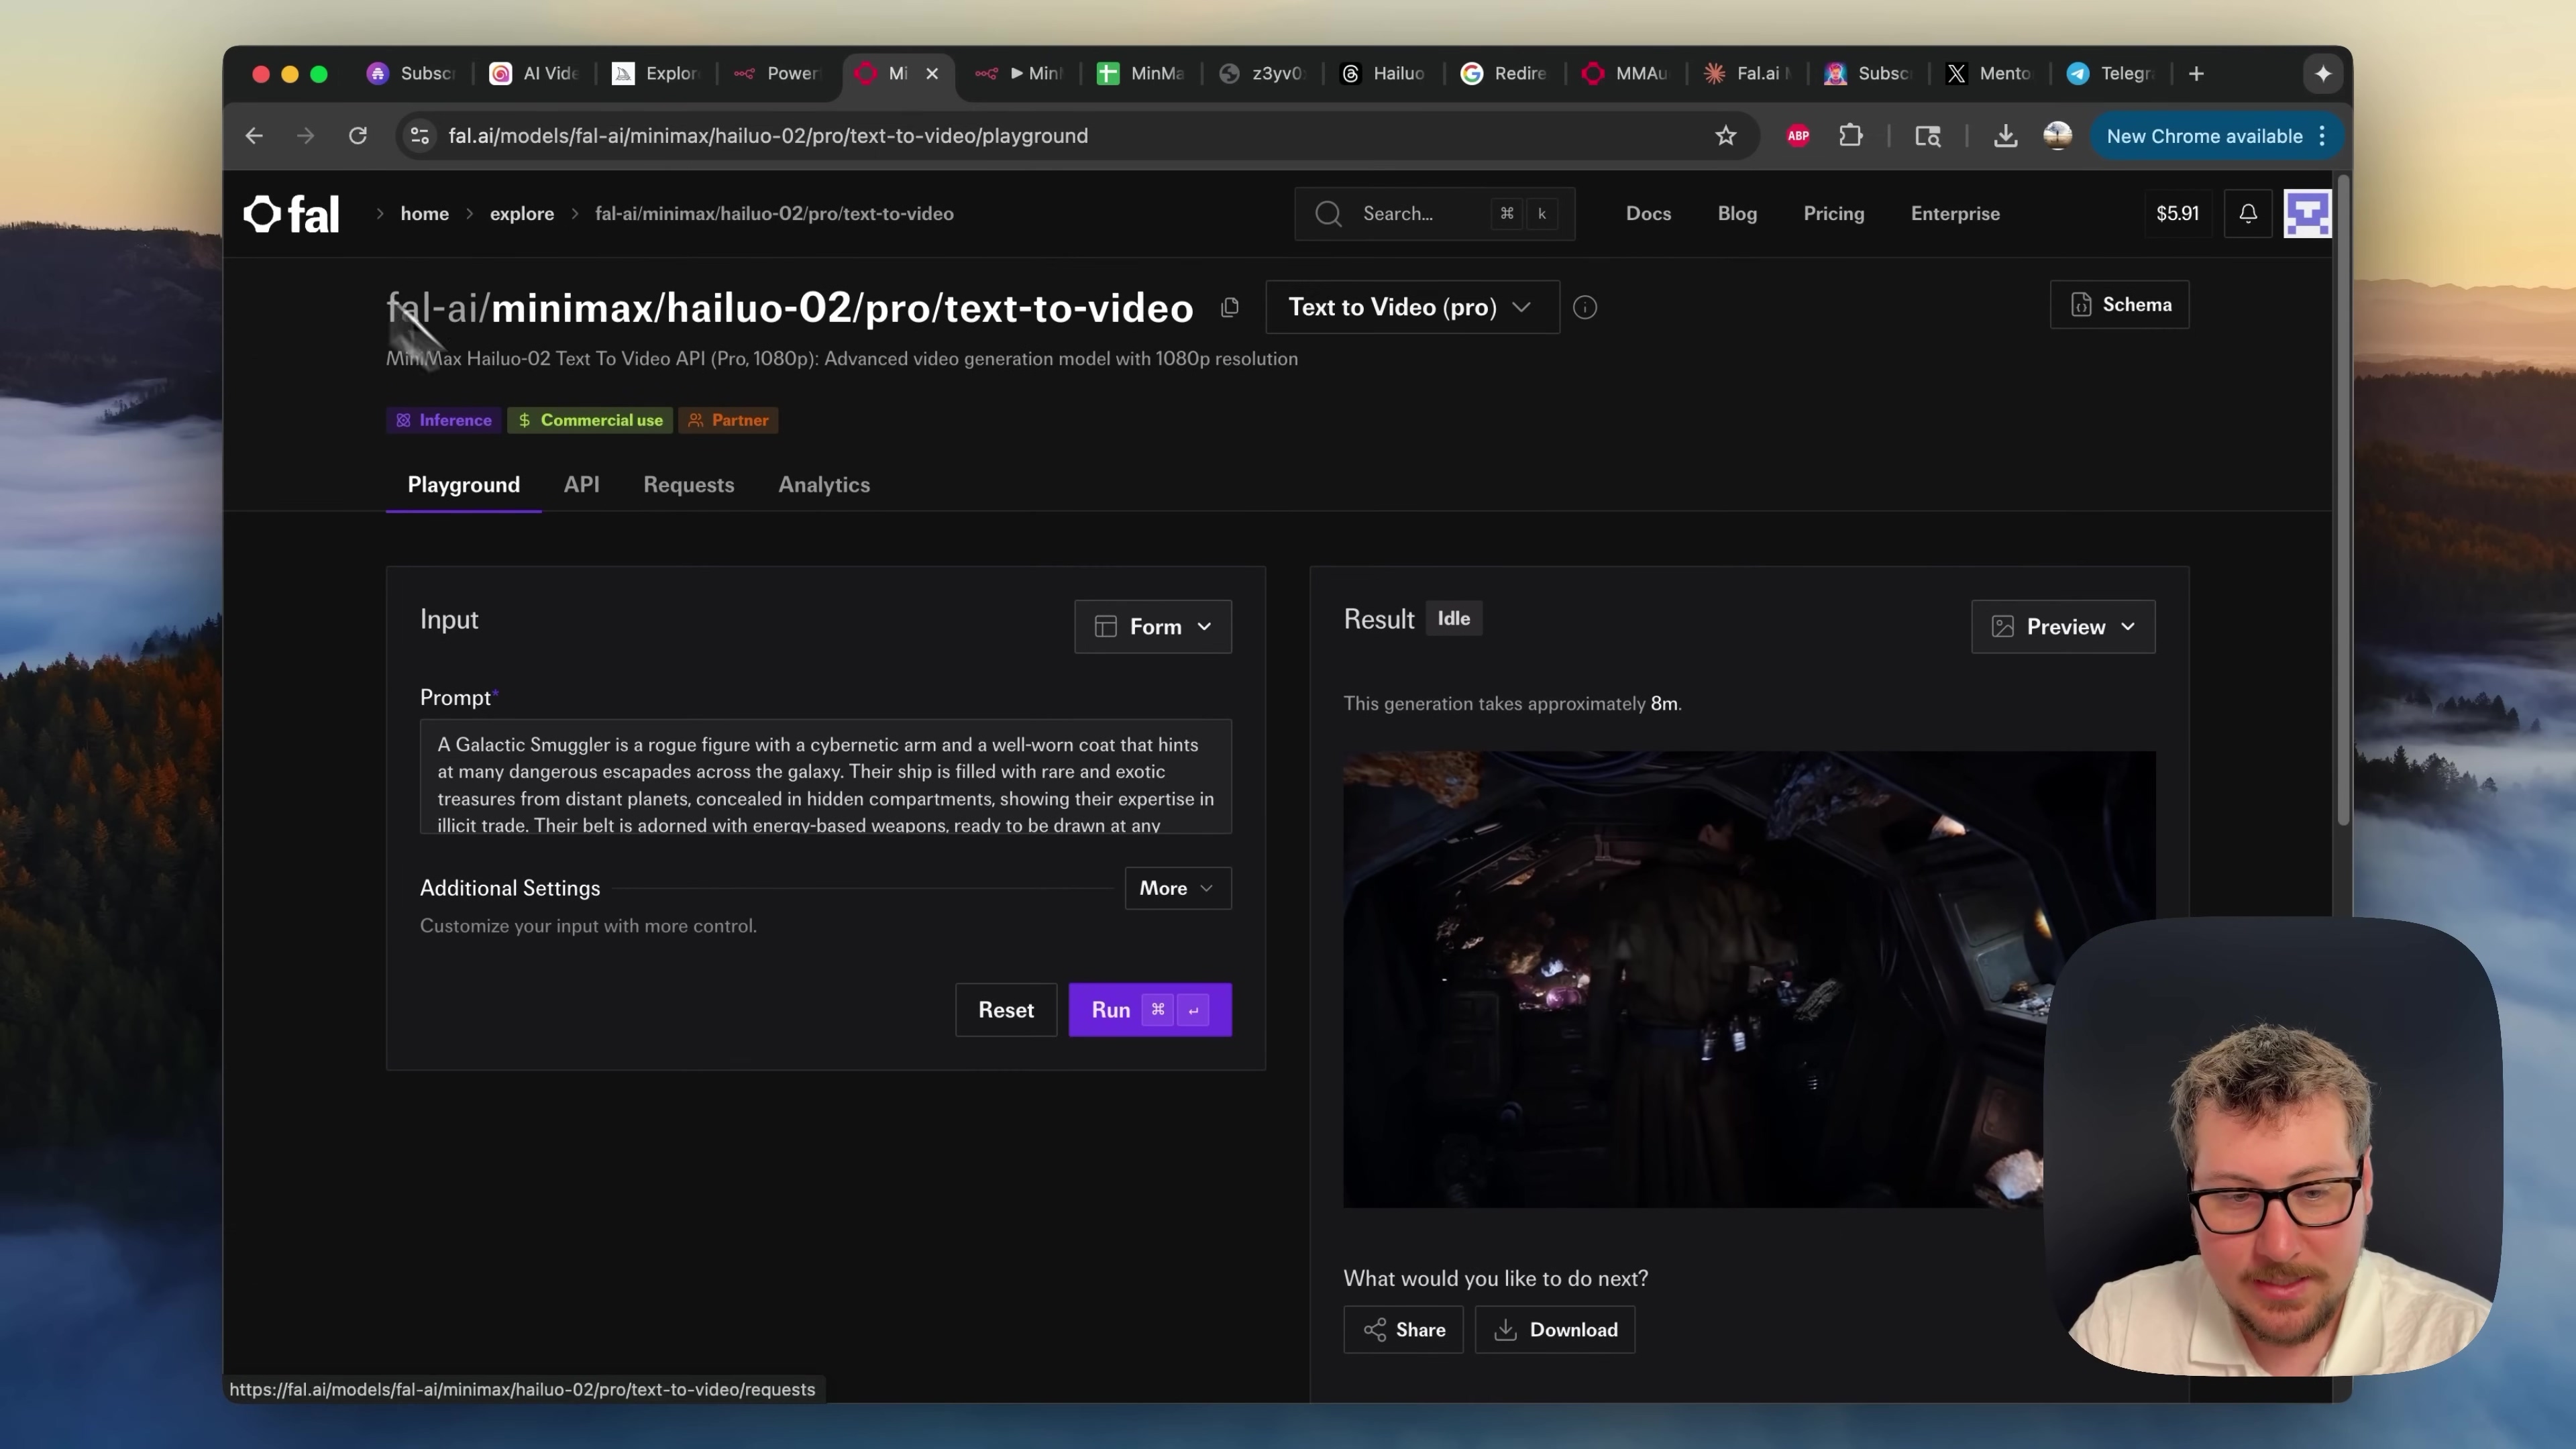Click the fal logo
The image size is (2576, 1449).
point(292,214)
